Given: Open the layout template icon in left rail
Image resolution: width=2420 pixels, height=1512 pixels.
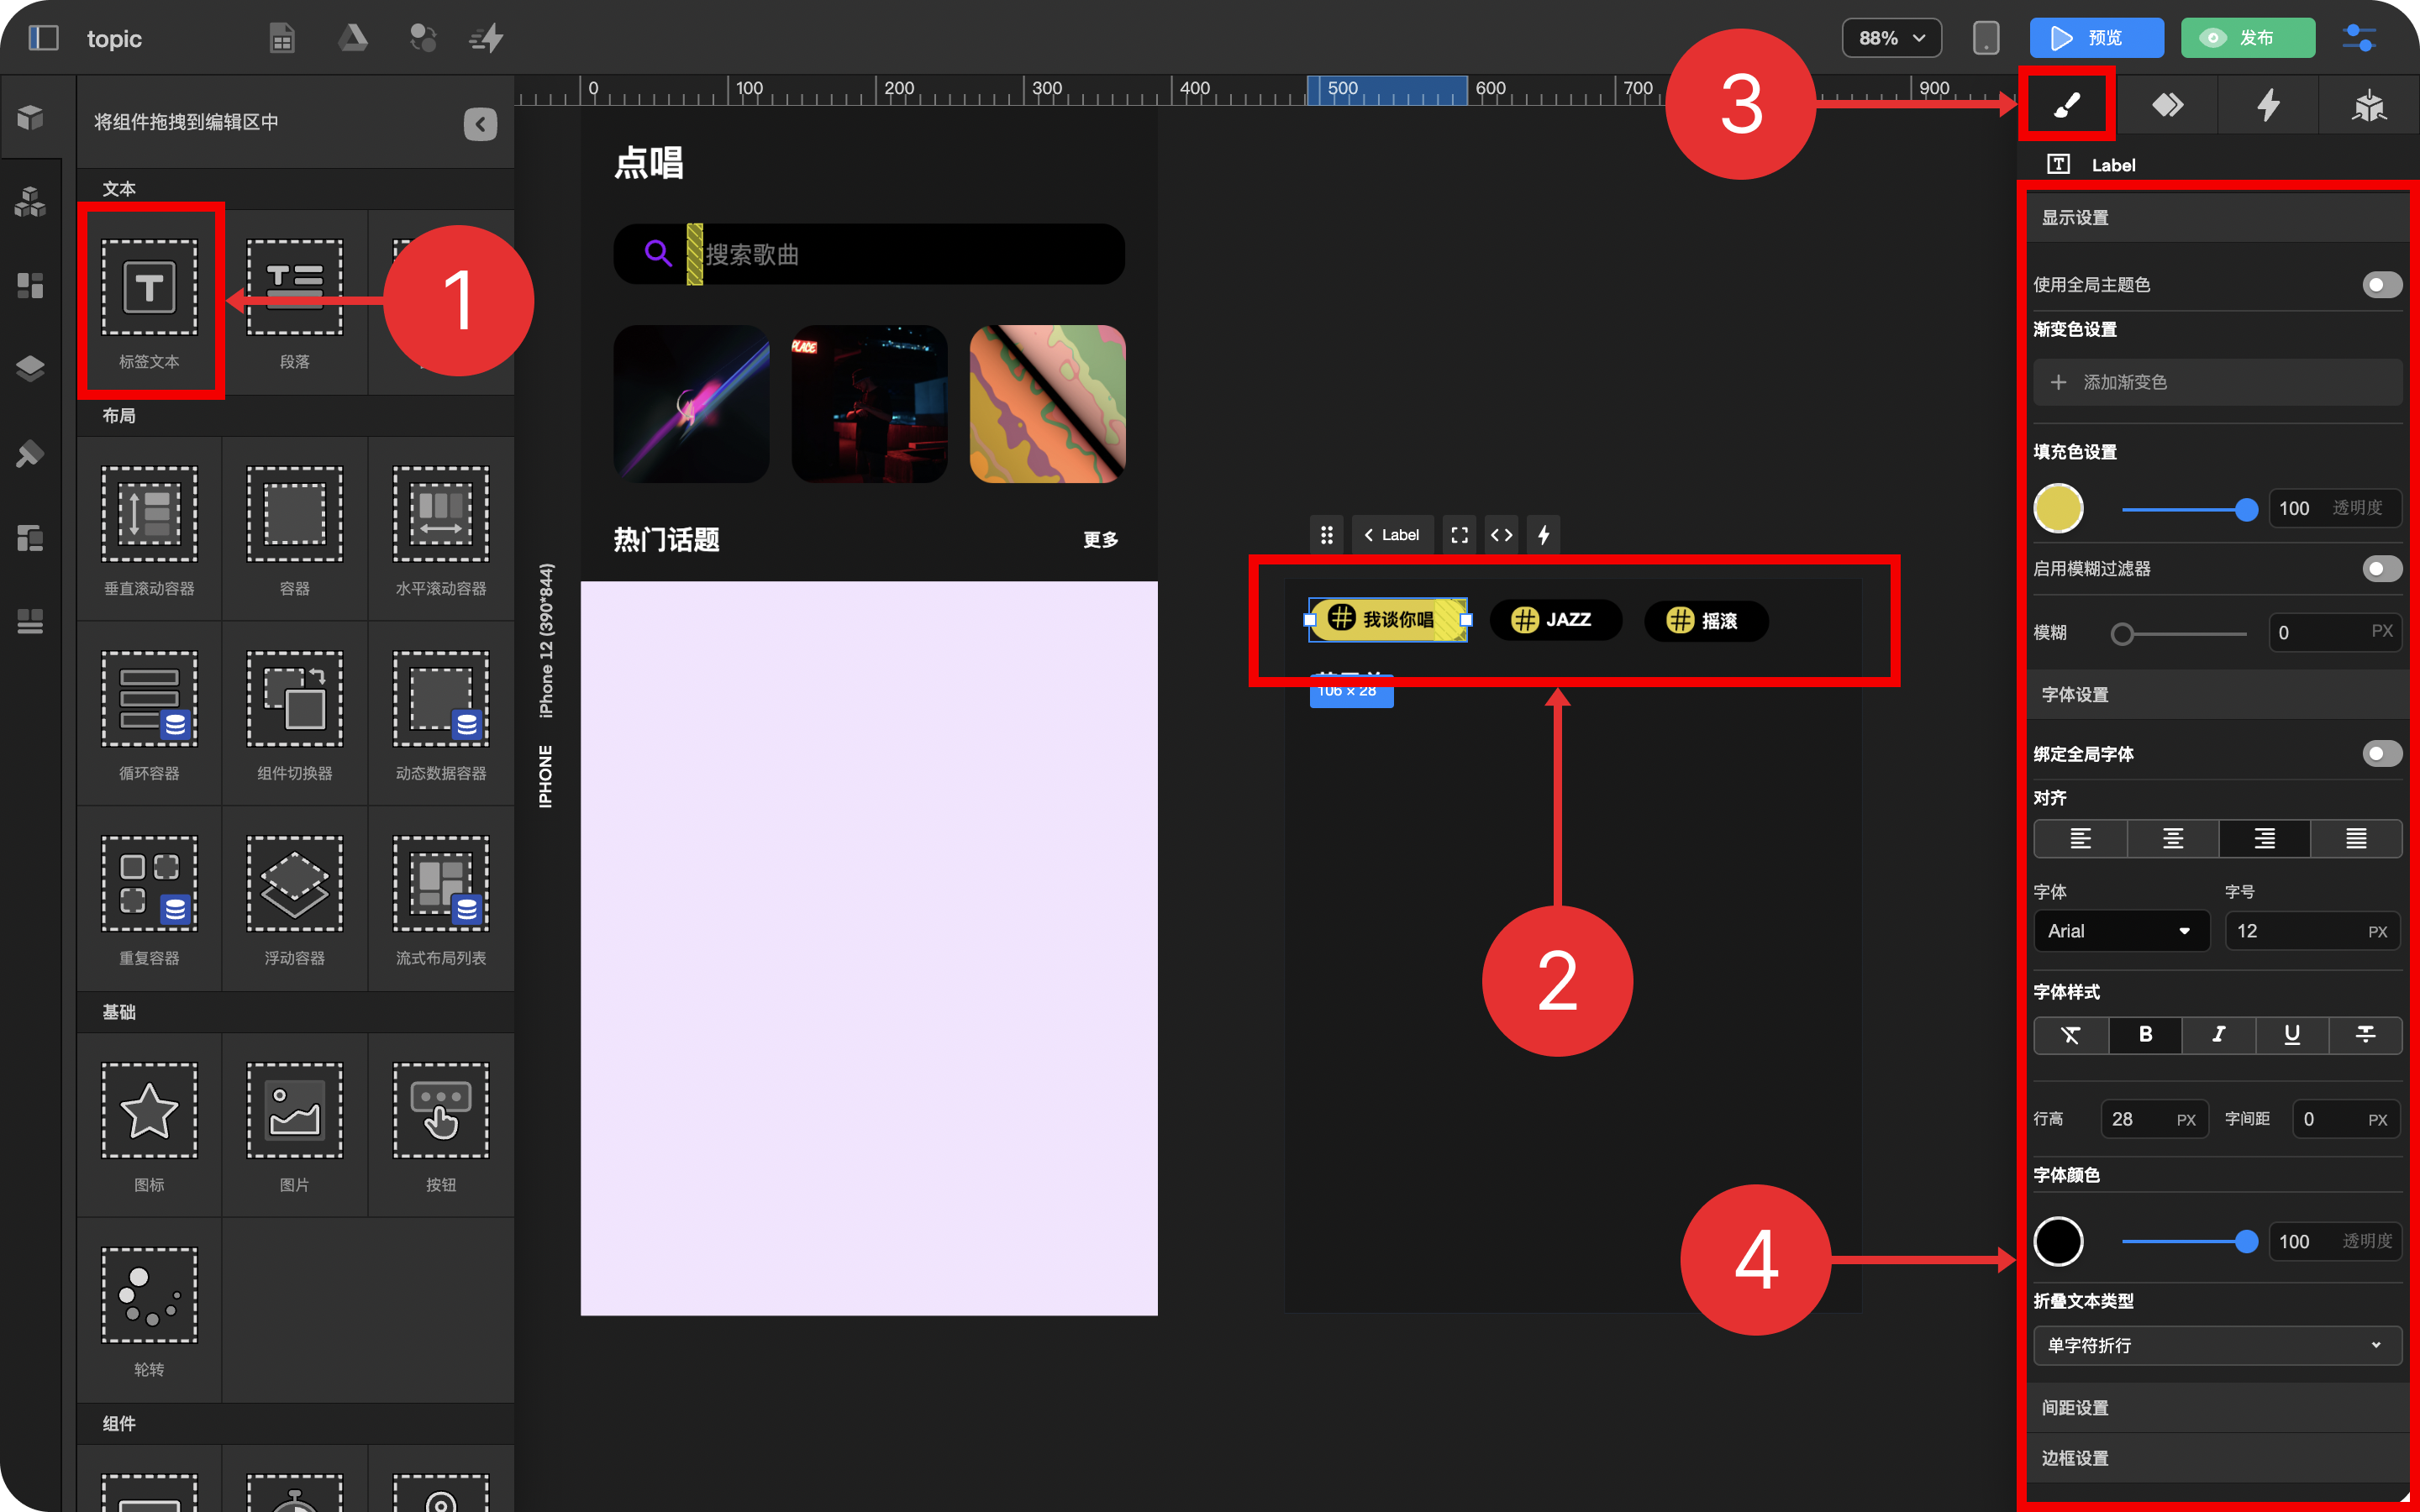Looking at the screenshot, I should point(30,538).
